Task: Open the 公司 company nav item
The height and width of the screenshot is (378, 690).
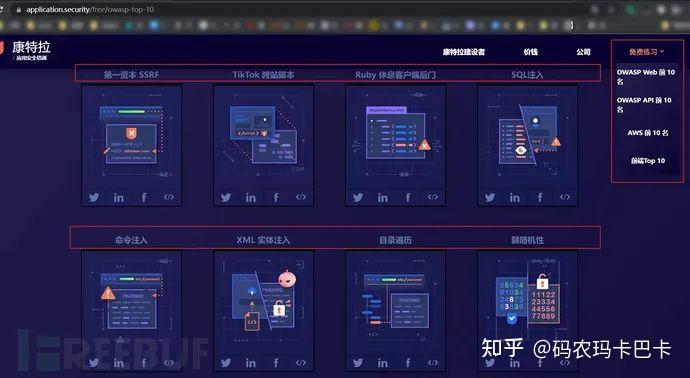Action: click(x=584, y=52)
